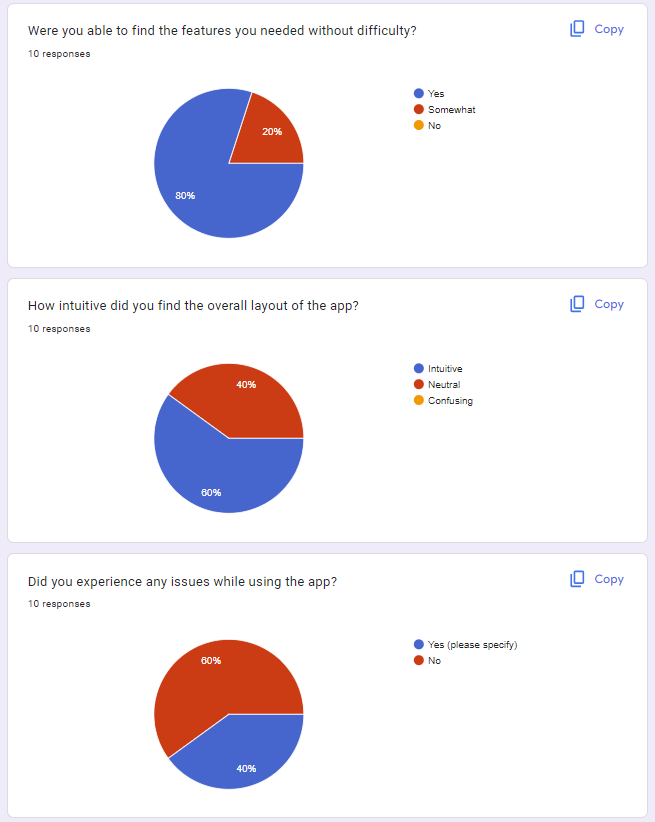Click the copy icon for the layout chart
655x822 pixels.
577,304
